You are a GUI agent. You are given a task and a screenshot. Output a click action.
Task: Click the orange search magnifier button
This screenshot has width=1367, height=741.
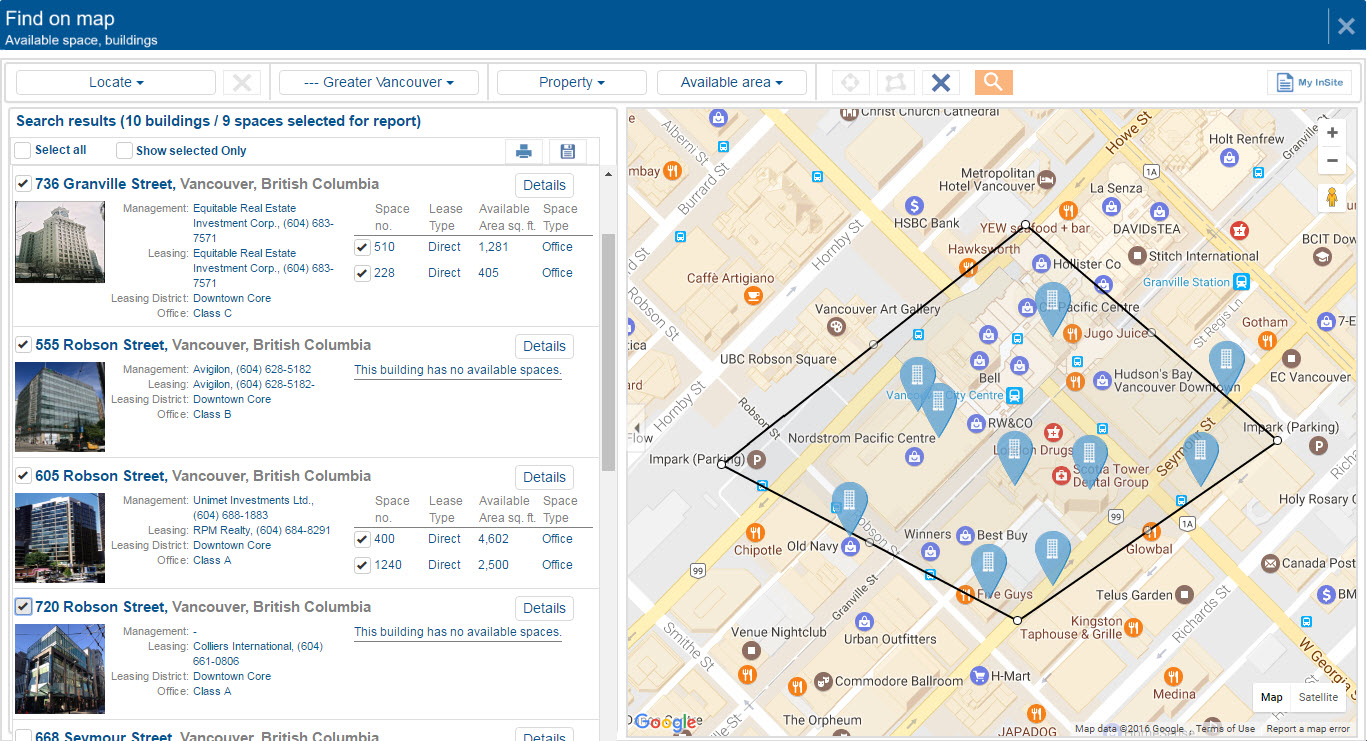[993, 82]
